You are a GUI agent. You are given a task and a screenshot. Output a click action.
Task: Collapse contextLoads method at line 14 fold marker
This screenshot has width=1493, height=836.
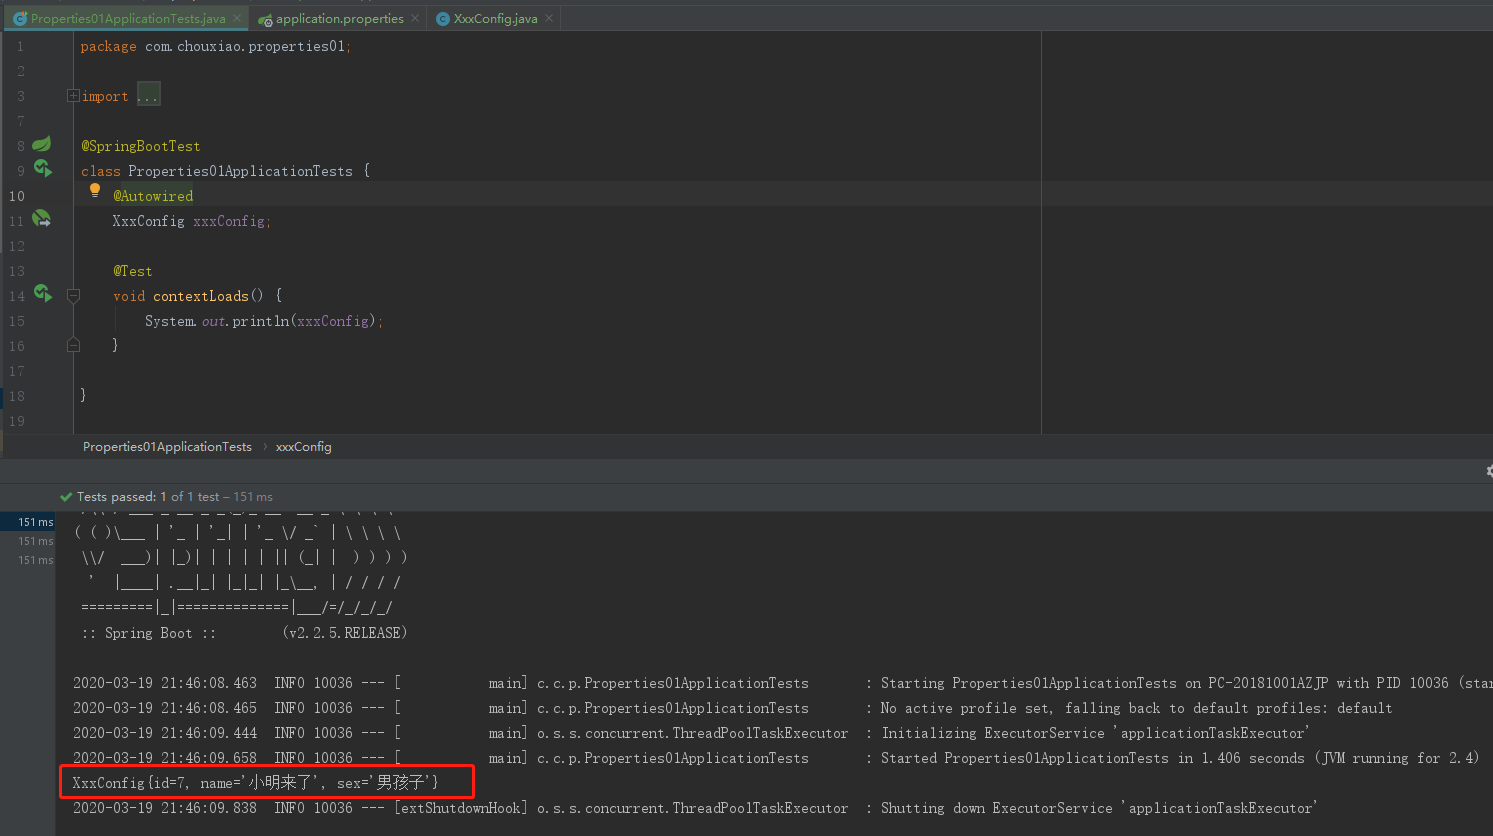tap(73, 296)
